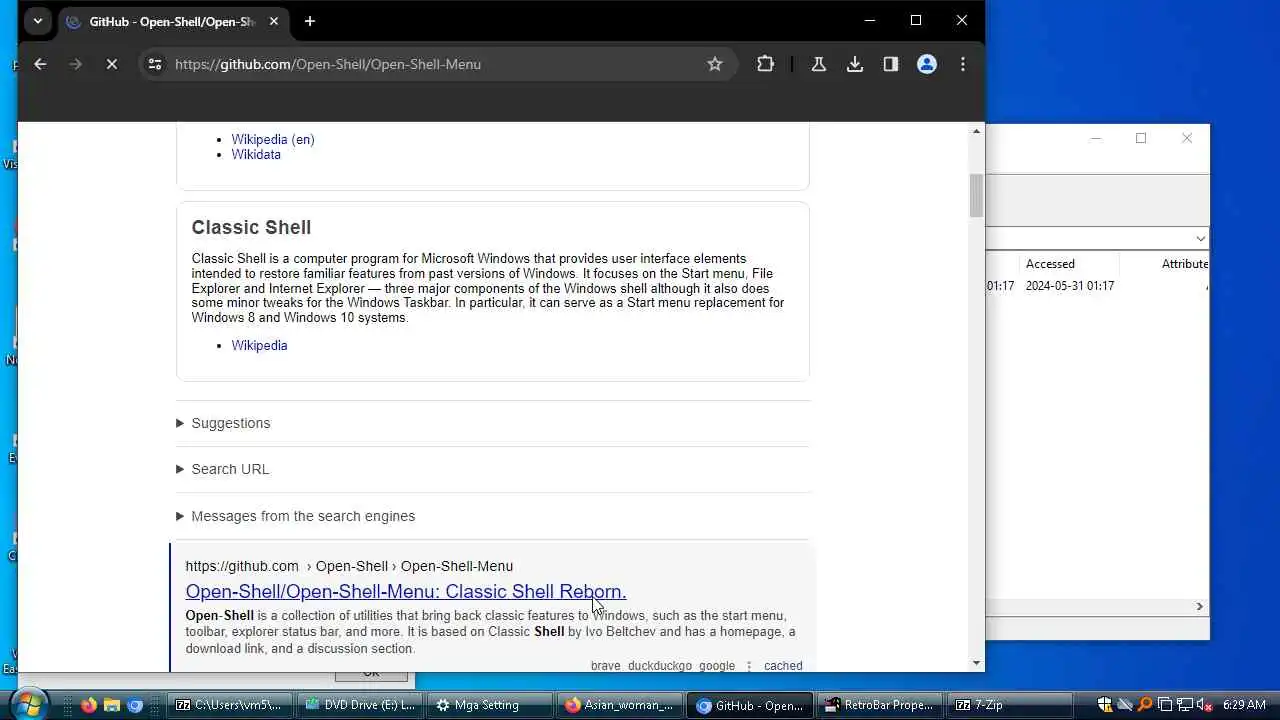Open the tab search dropdown
The image size is (1280, 720).
tap(38, 21)
